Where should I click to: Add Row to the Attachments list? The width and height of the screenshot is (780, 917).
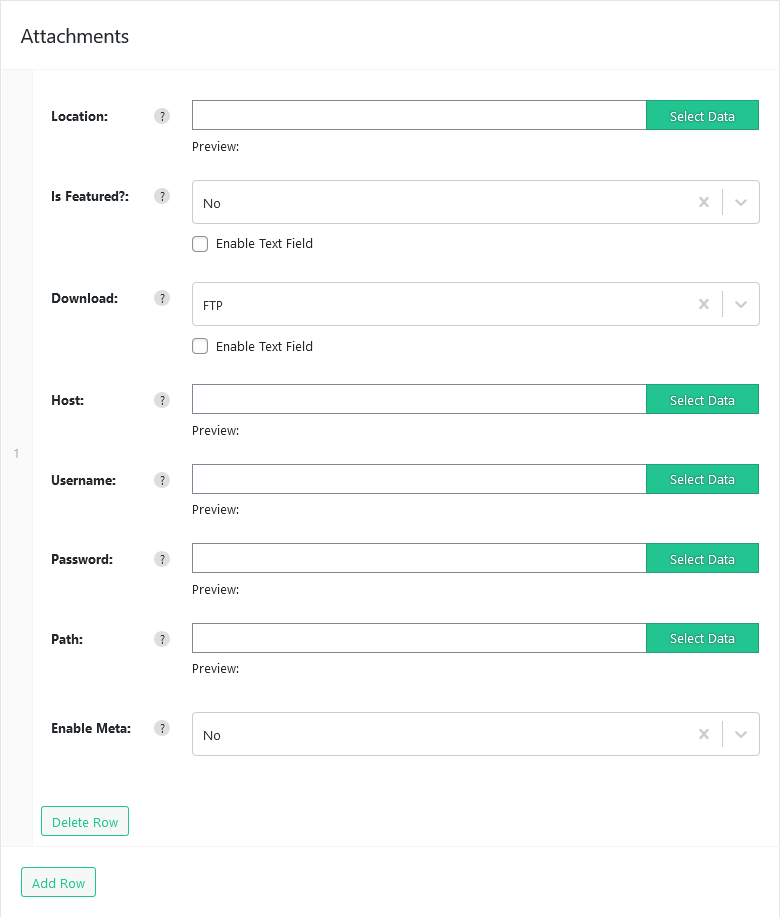click(x=58, y=882)
